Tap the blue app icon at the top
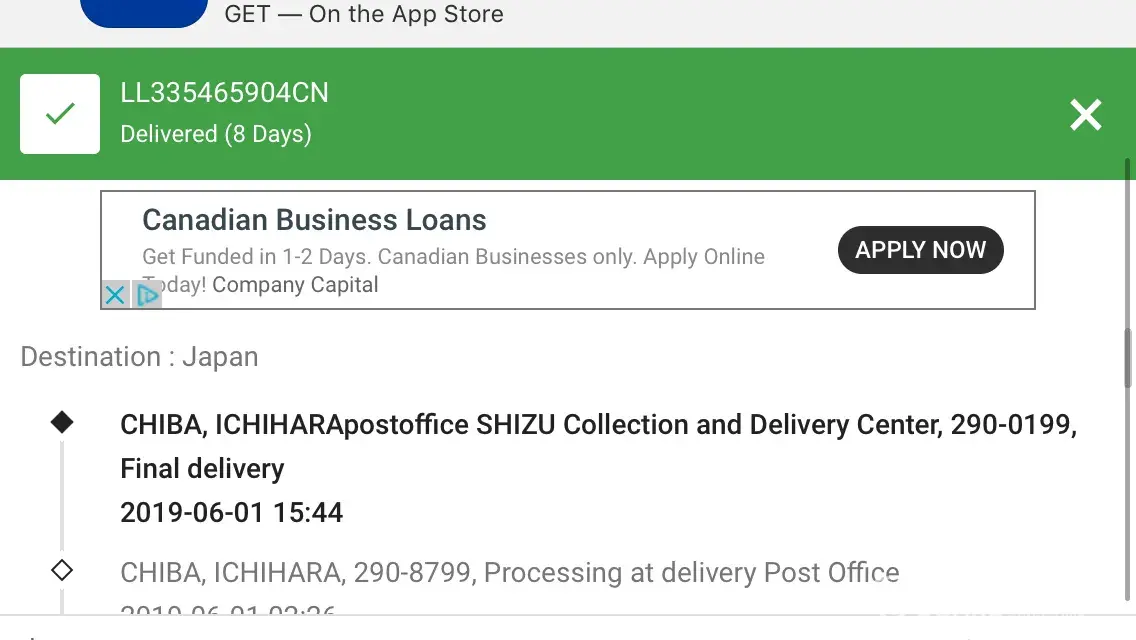 click(x=144, y=13)
